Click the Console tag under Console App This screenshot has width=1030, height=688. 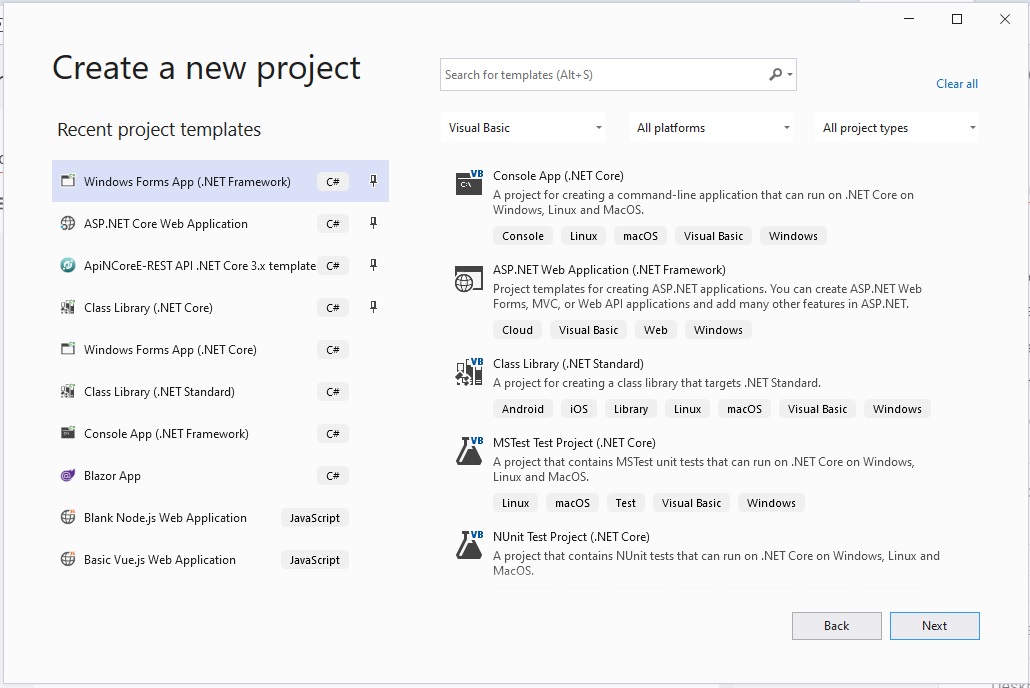click(x=523, y=236)
